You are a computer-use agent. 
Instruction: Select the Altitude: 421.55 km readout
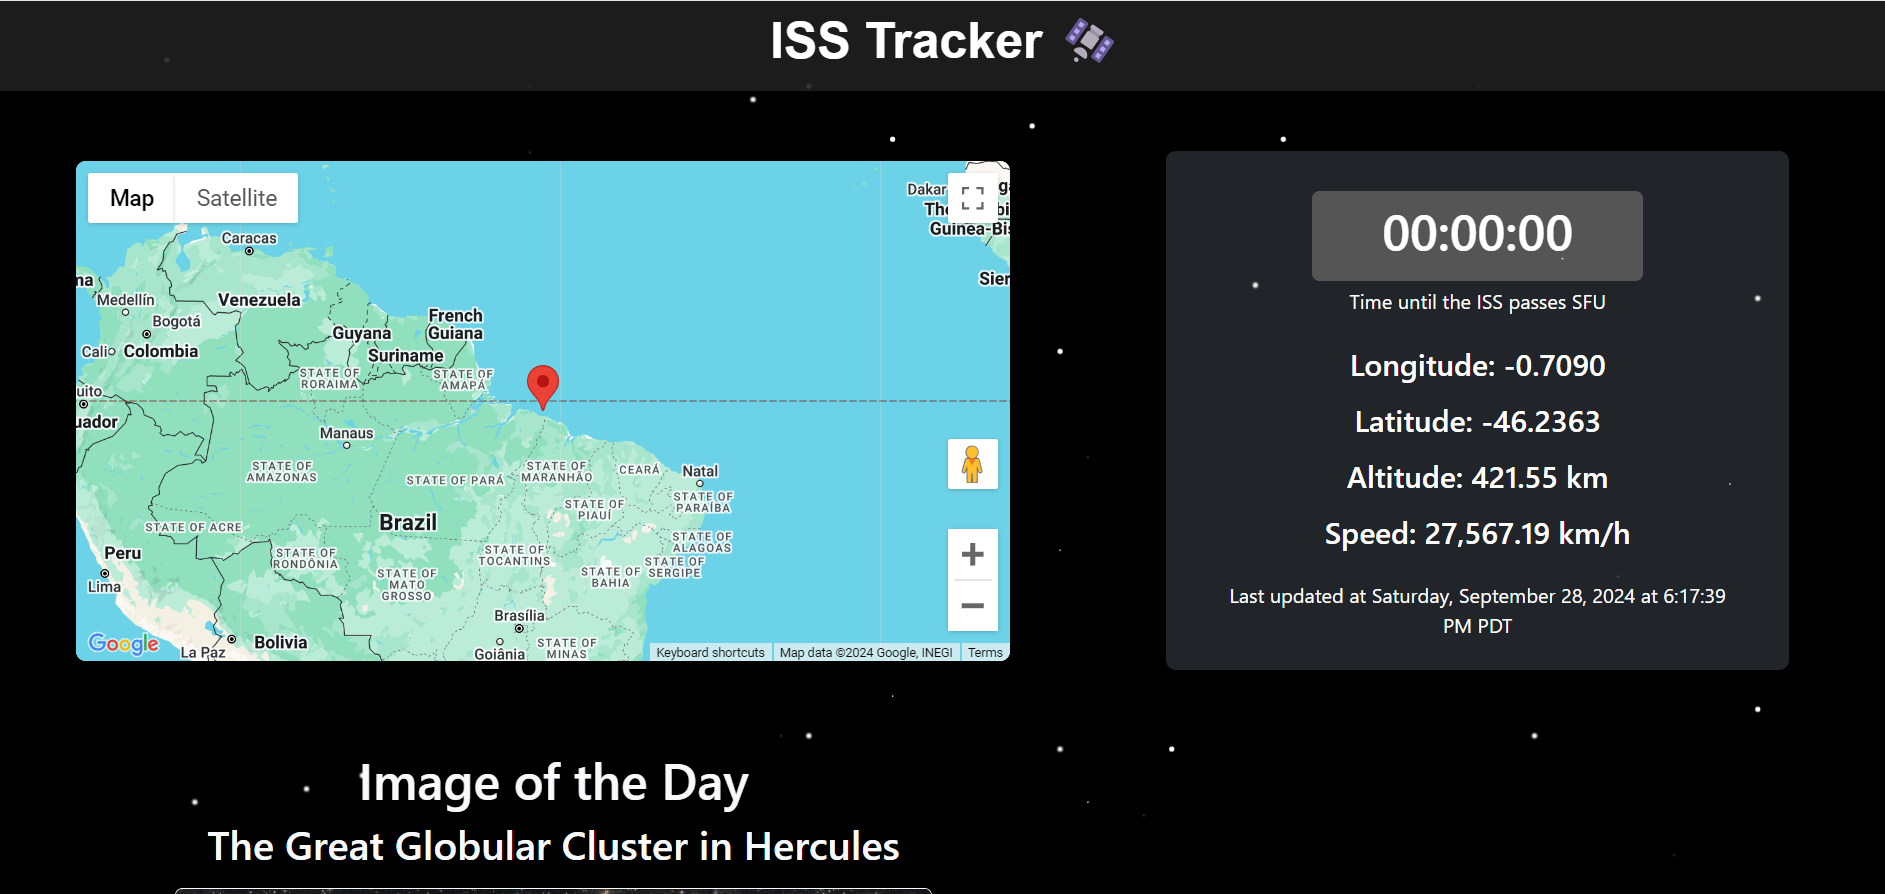(x=1477, y=478)
